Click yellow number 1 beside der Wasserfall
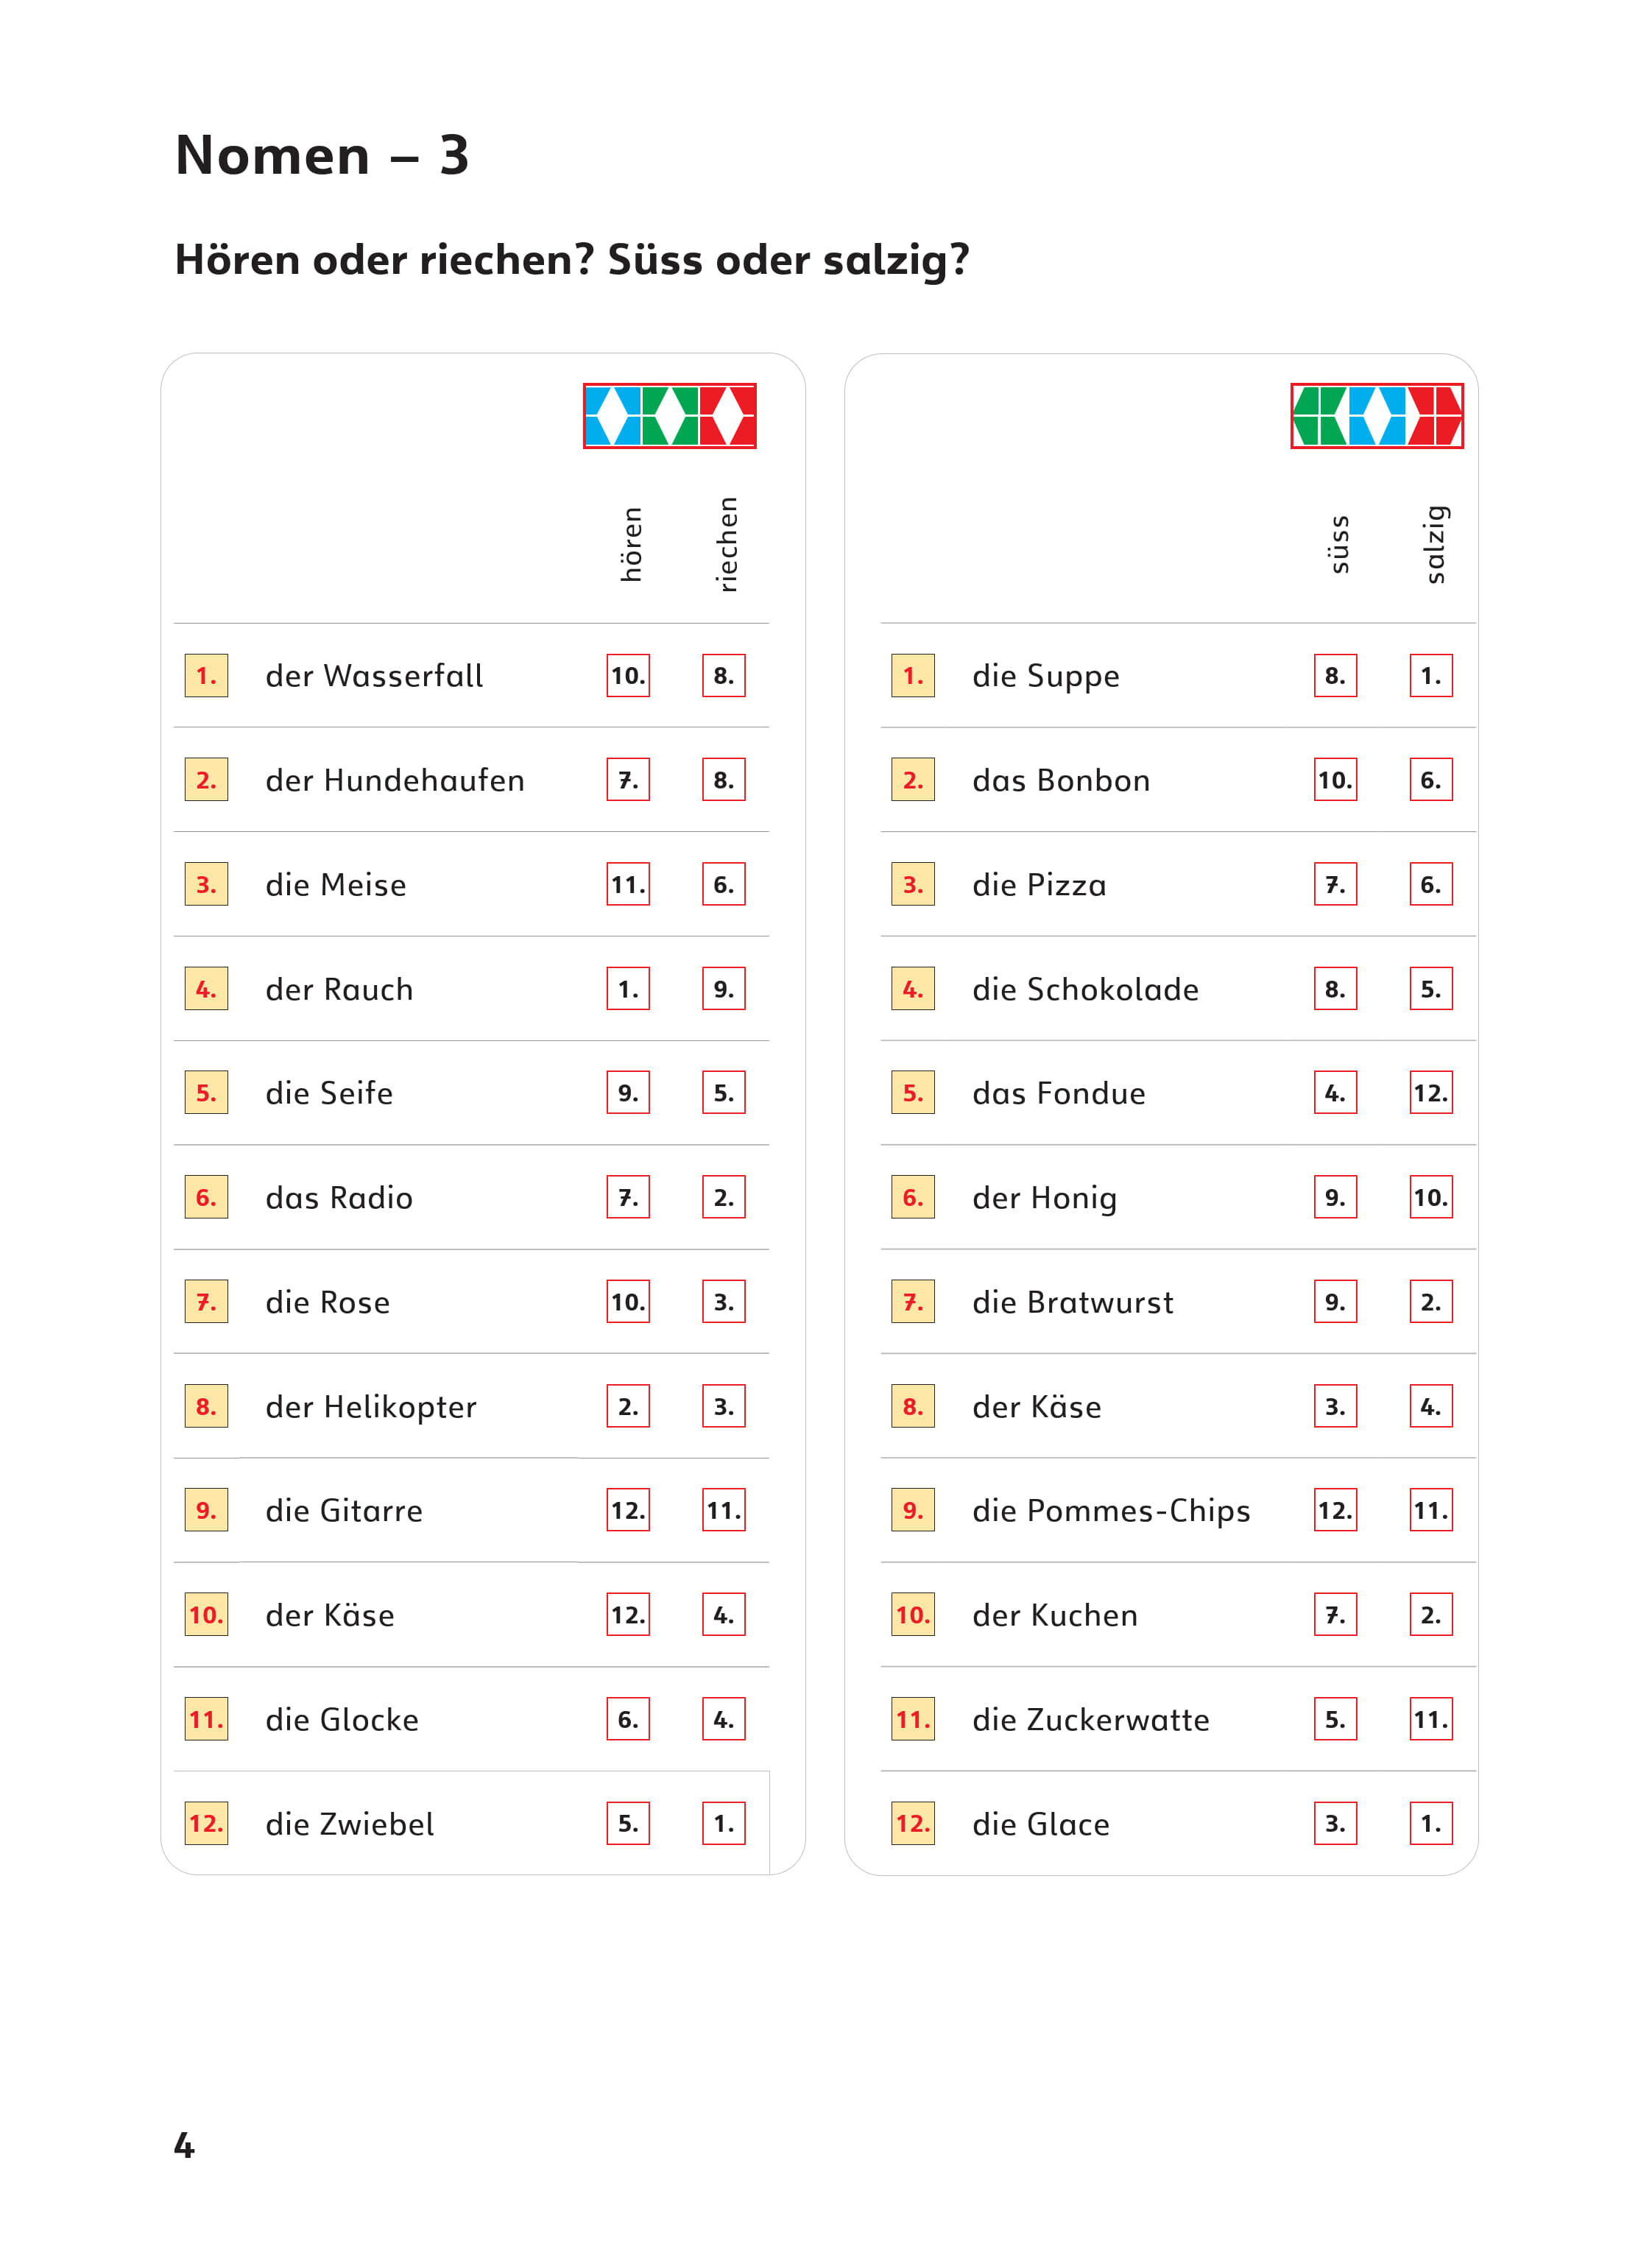The width and height of the screenshot is (1652, 2261). coord(206,676)
